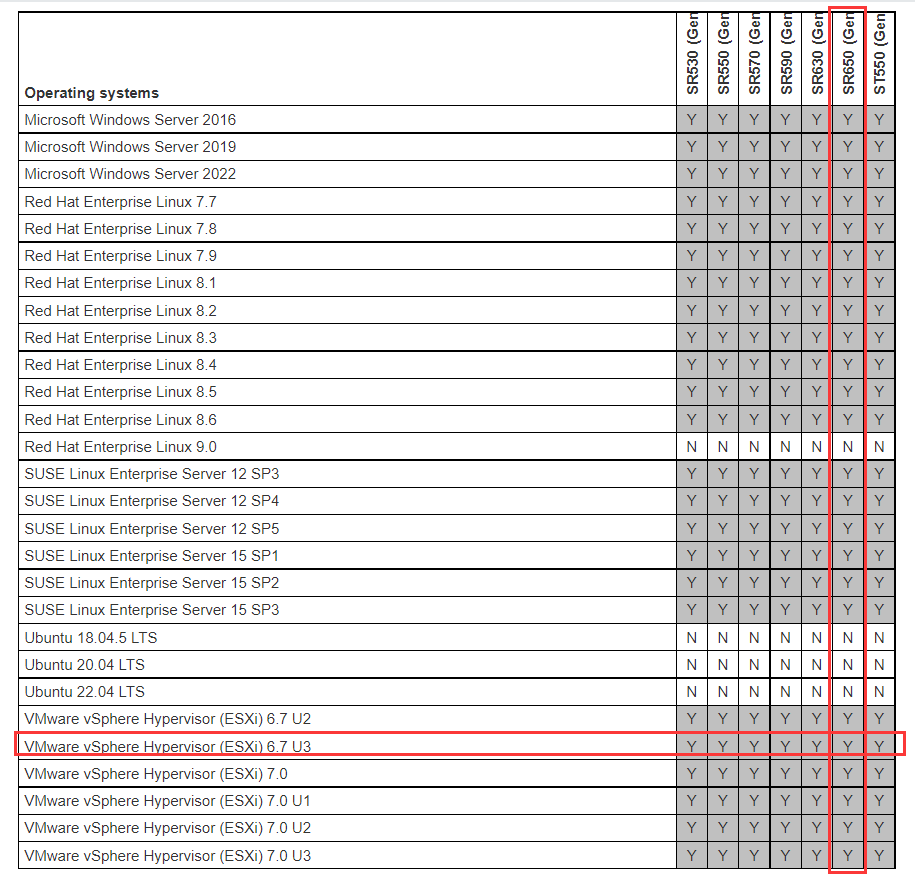The height and width of the screenshot is (876, 915).
Task: Click 'VMware vSphere Hypervisor (ESXi) 7.0 U1' label
Action: tap(167, 801)
